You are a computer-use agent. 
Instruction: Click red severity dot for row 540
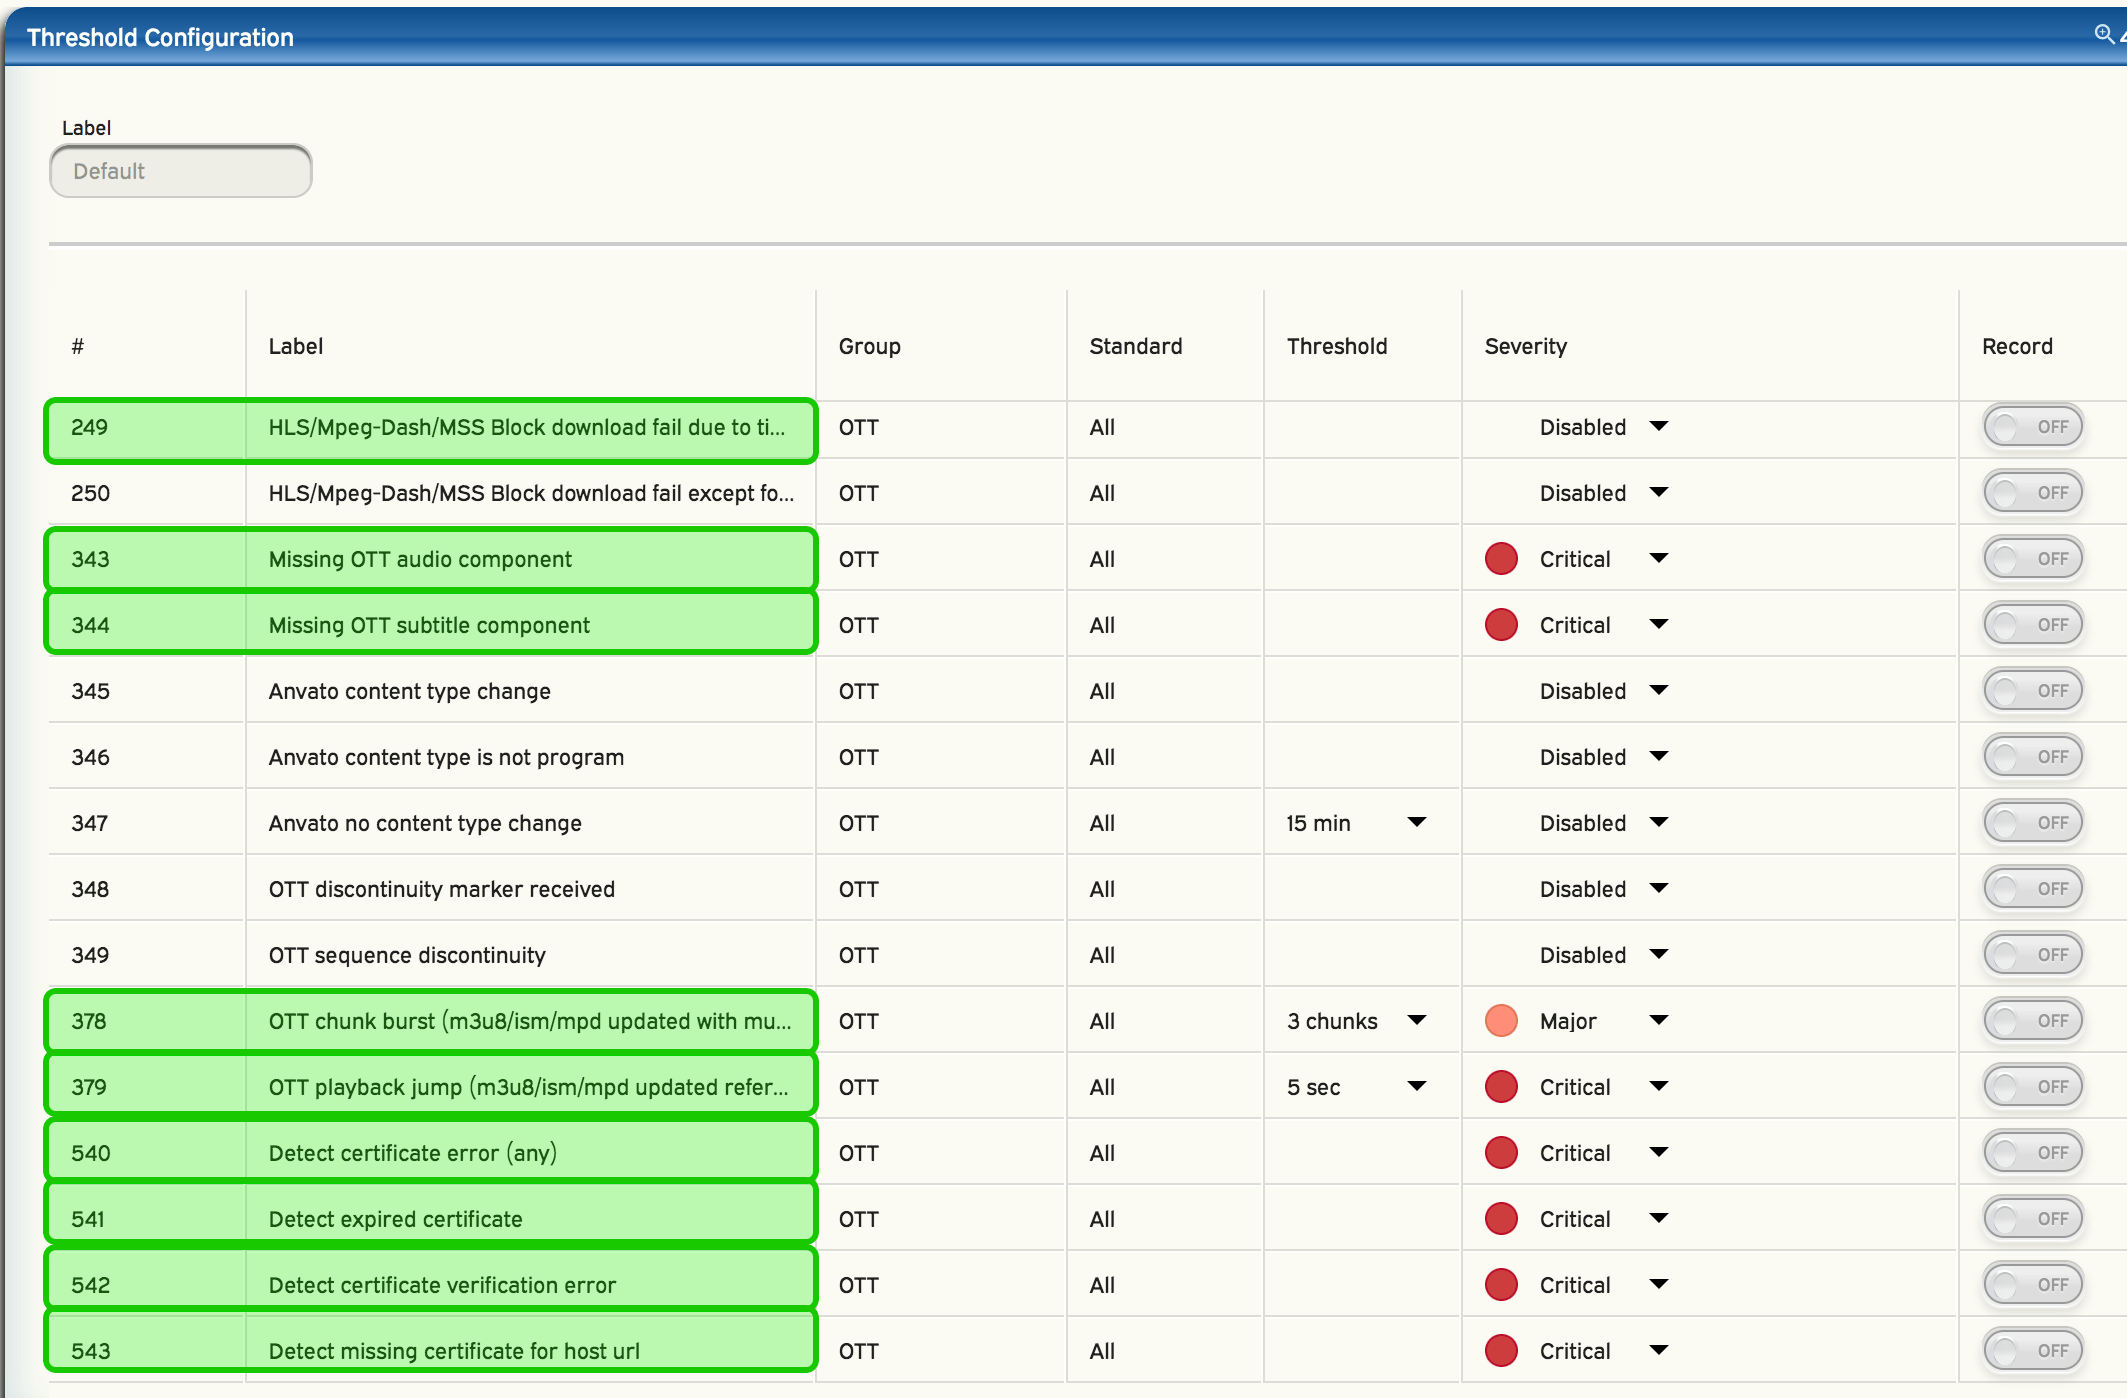(x=1501, y=1153)
